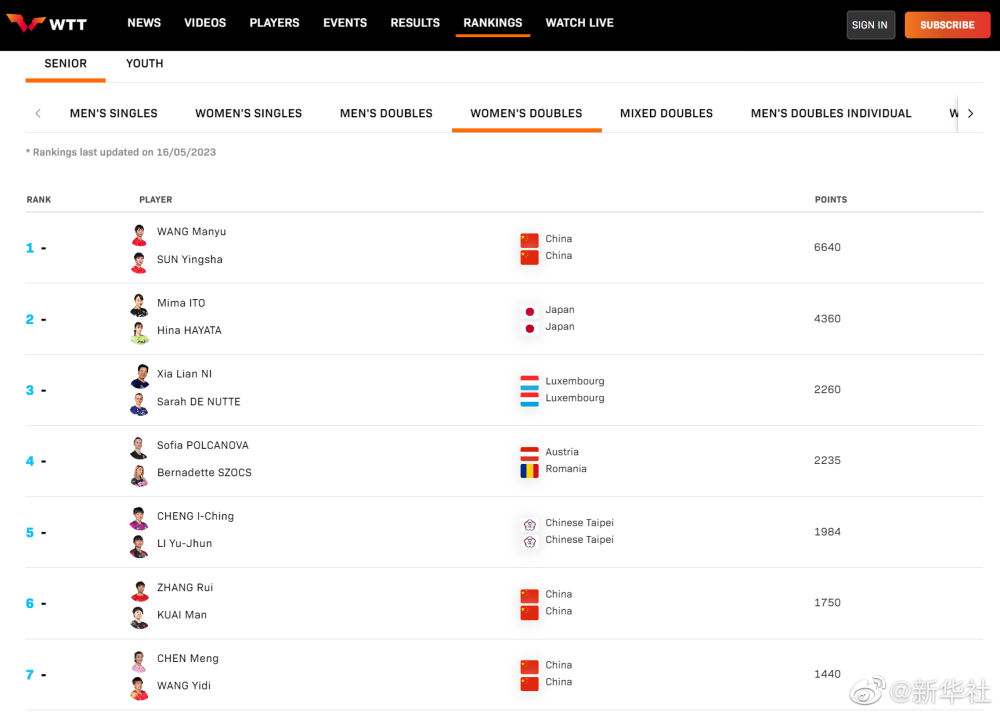The image size is (1000, 716).
Task: Click the China flag beside ZHANG Rui
Action: (529, 596)
